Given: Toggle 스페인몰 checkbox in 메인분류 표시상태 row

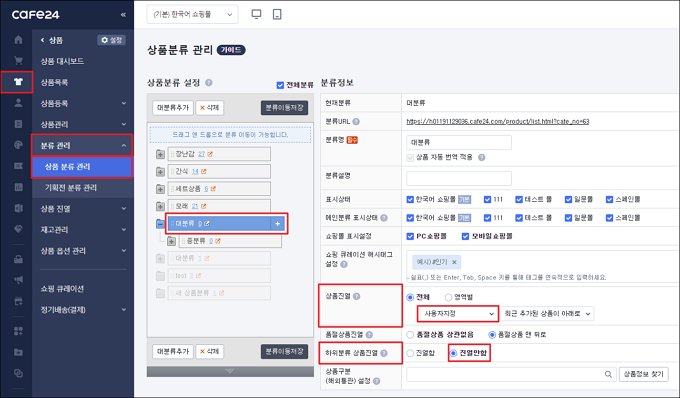Looking at the screenshot, I should (x=609, y=218).
